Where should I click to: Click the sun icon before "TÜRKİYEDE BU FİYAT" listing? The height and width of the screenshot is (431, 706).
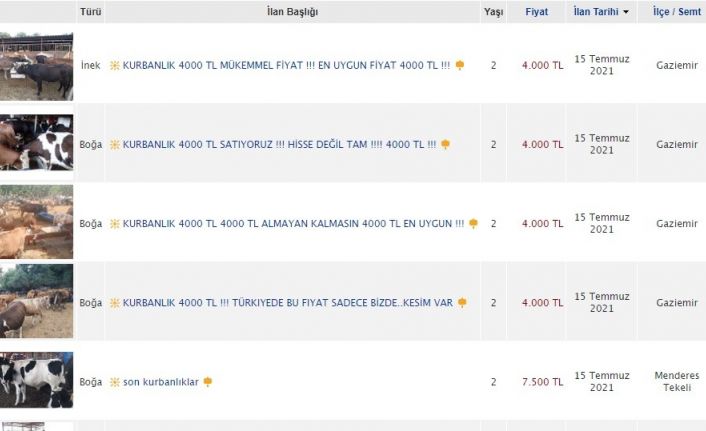pyautogui.click(x=115, y=302)
